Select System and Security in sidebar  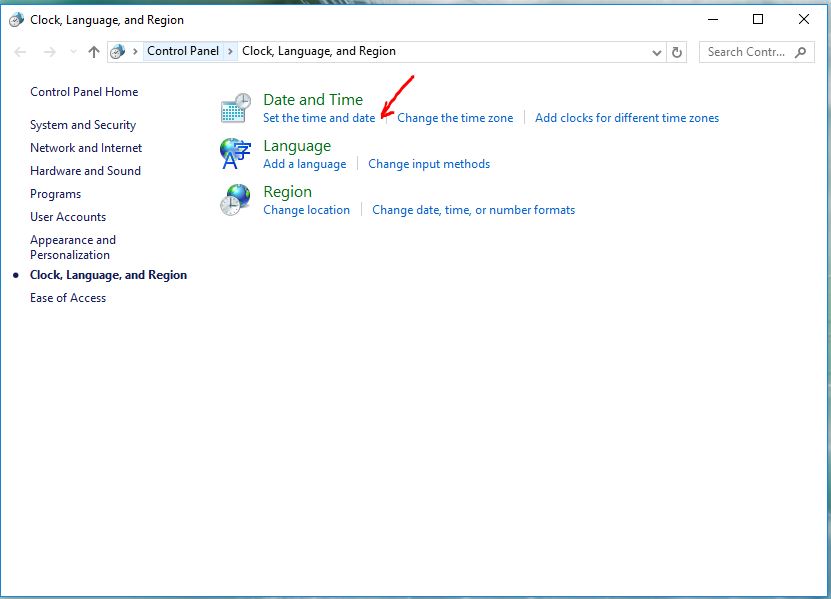tap(83, 125)
